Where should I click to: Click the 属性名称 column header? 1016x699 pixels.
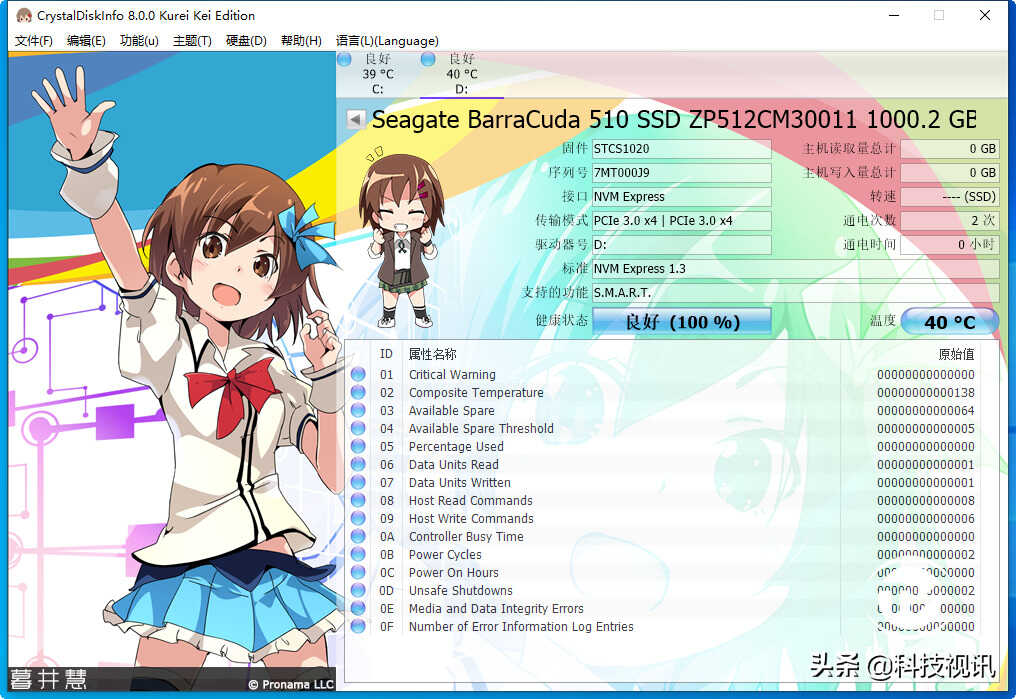pos(432,354)
